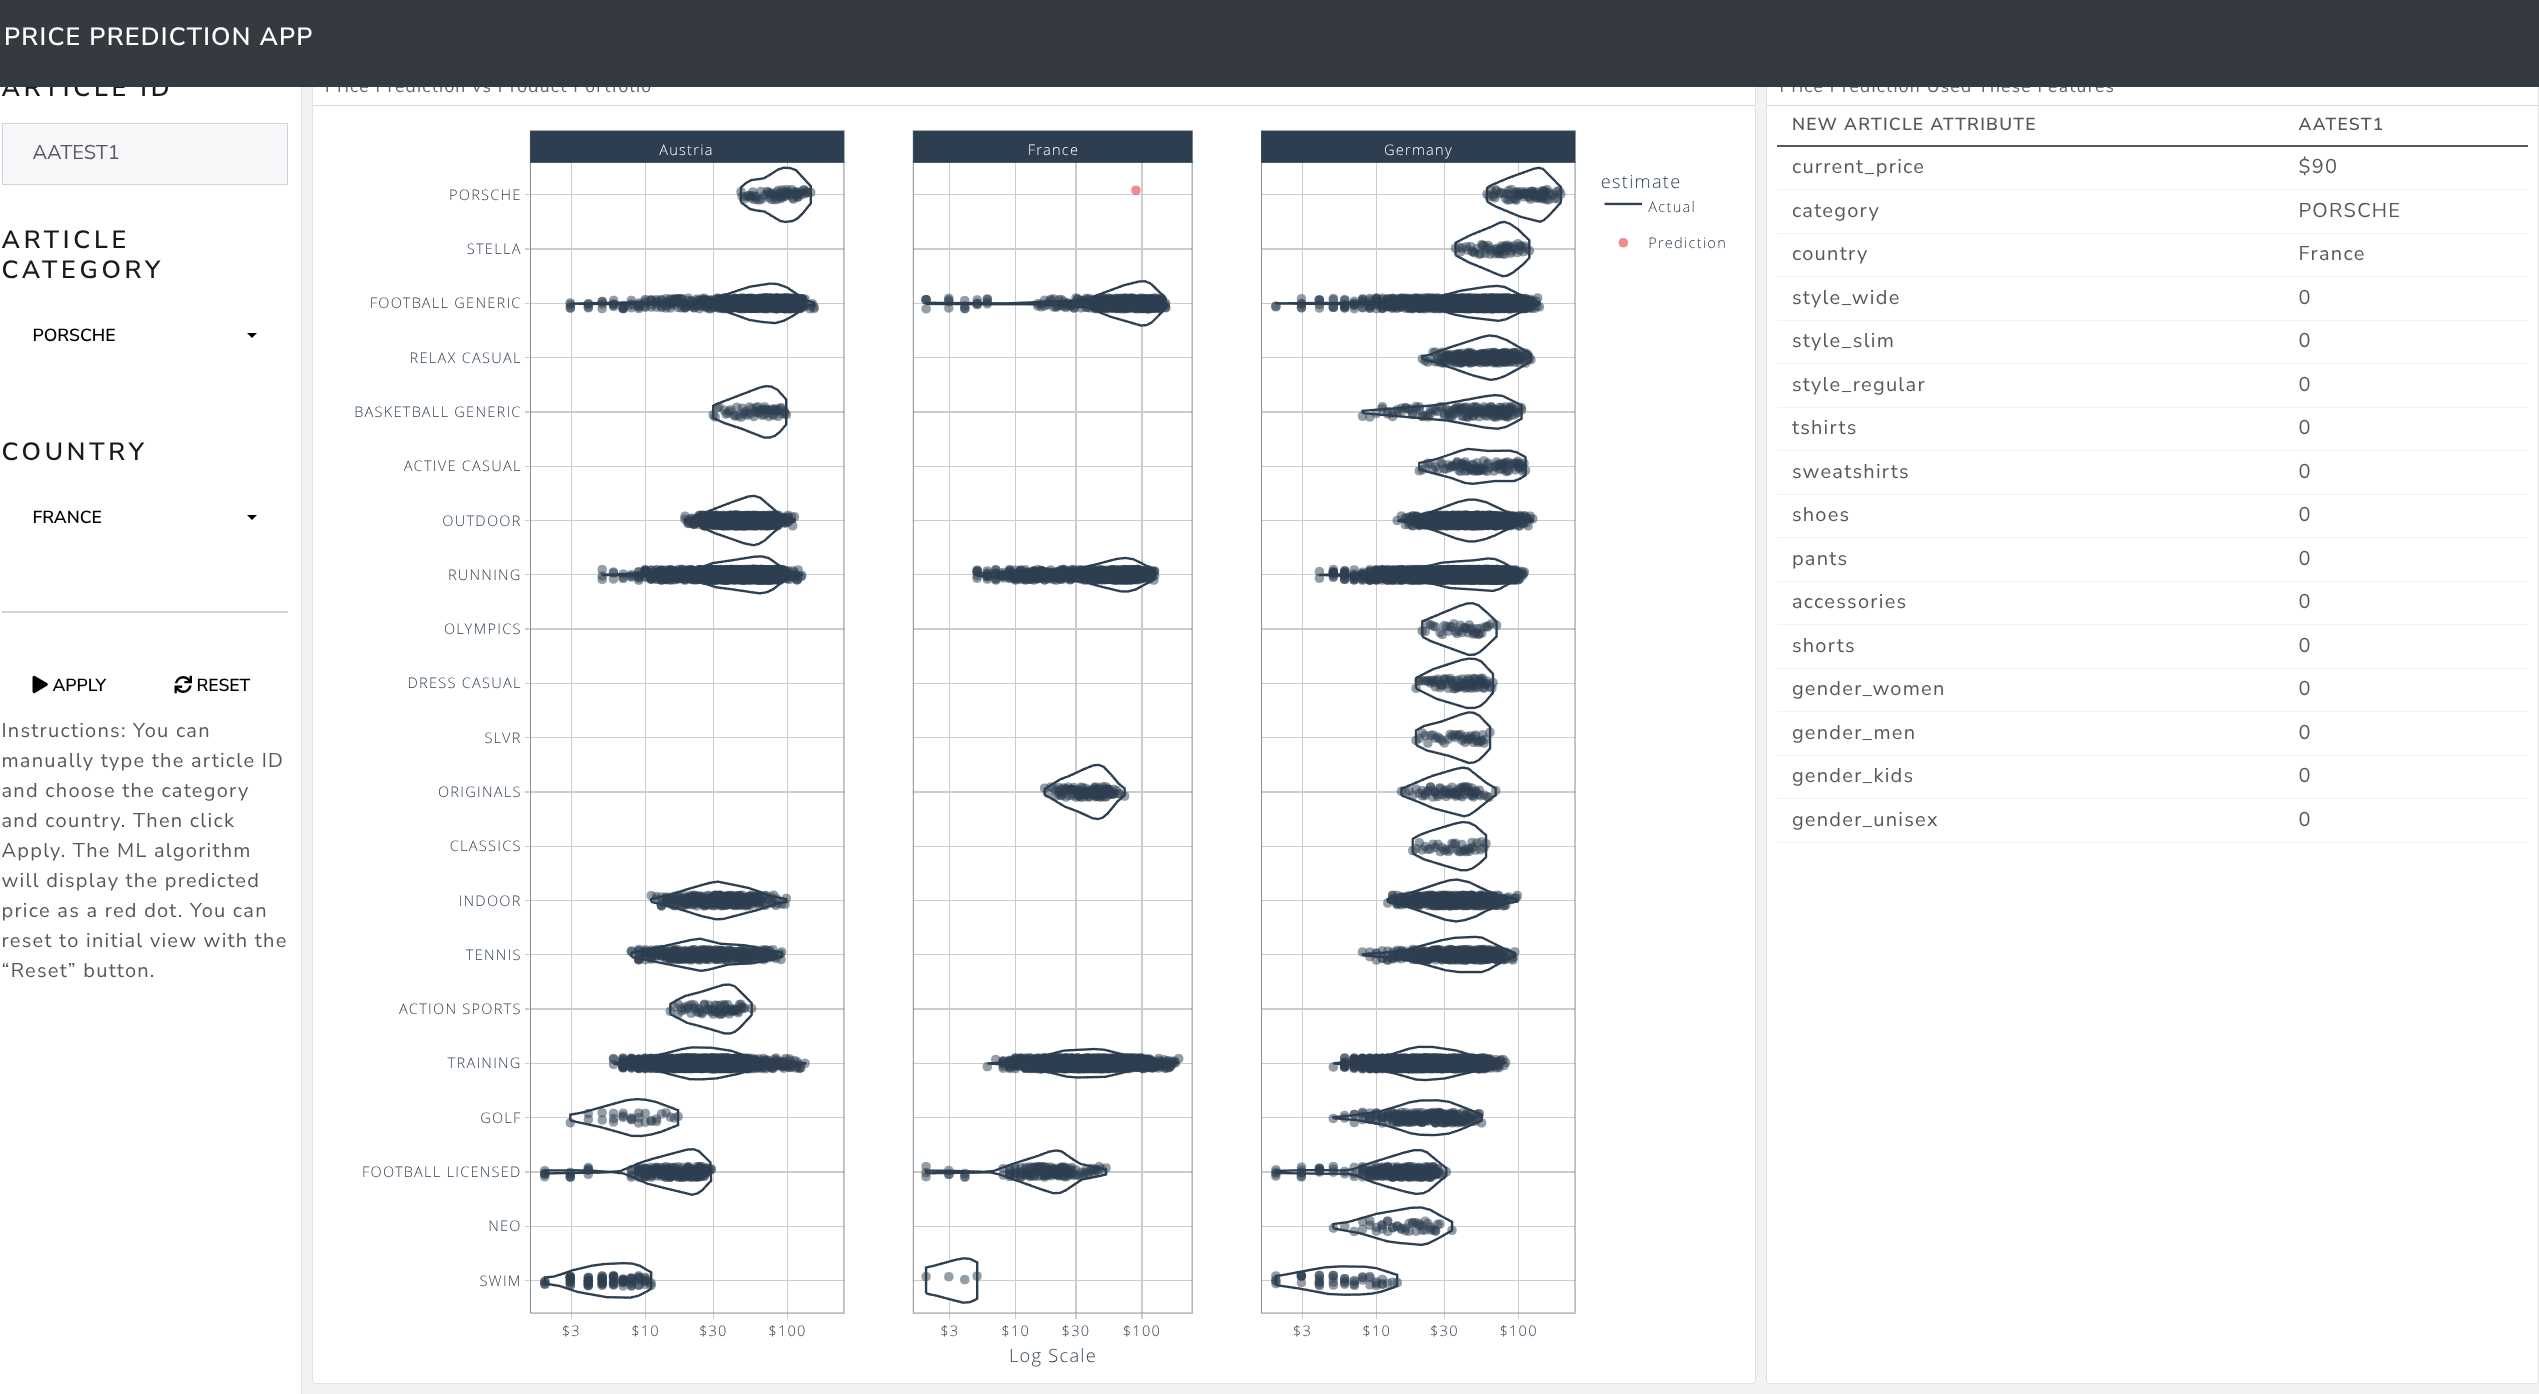
Task: Click the Austria facet header
Action: [x=686, y=149]
